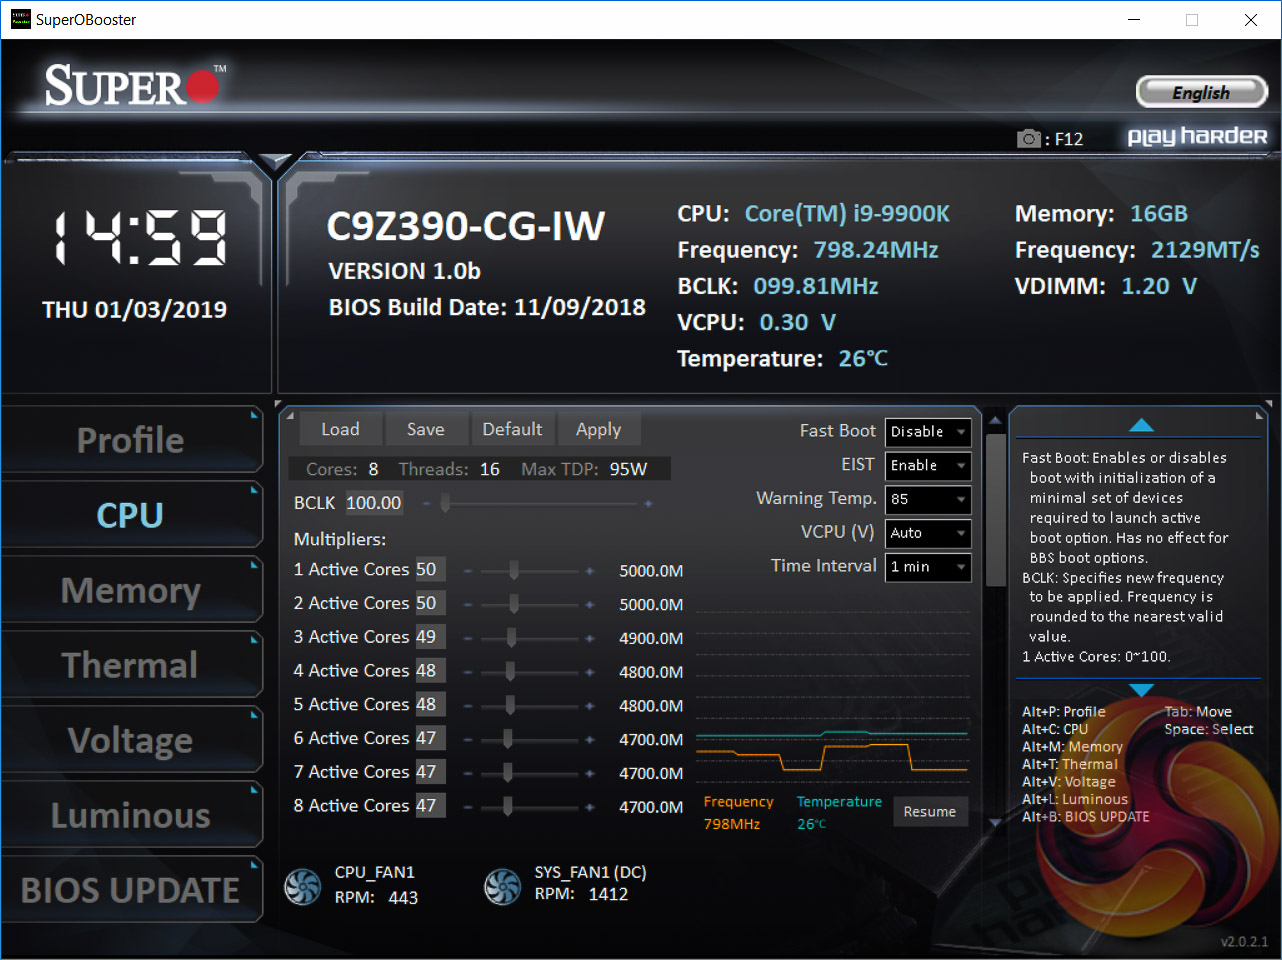Click the CPU name "Core(TM) i9-9900K"

pos(847,214)
